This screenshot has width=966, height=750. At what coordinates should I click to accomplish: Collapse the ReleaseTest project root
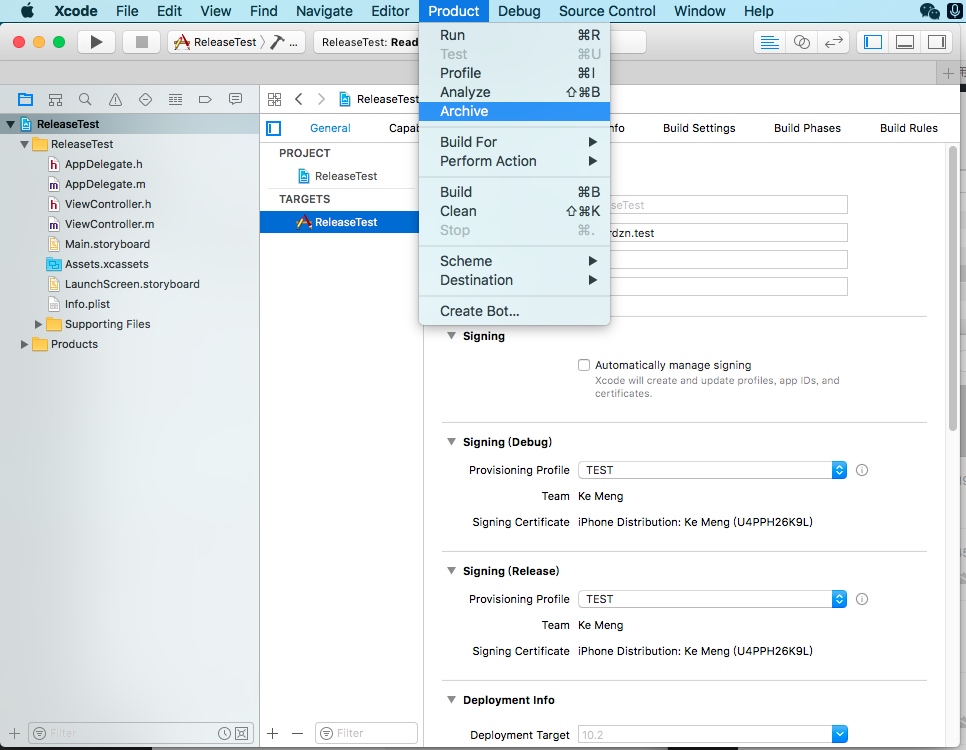point(10,124)
